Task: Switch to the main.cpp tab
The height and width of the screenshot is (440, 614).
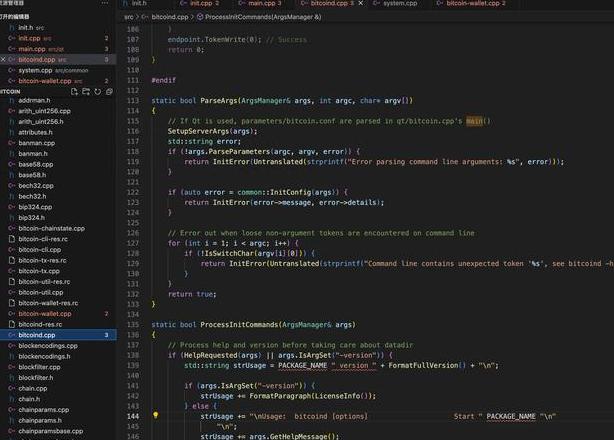Action: pos(261,3)
